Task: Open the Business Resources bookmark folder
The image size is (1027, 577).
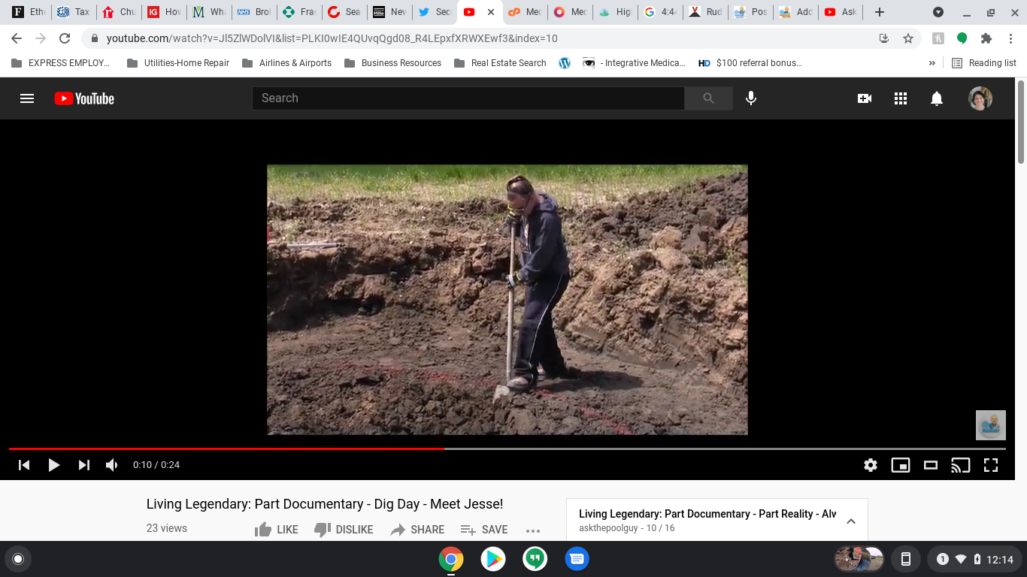Action: pos(391,63)
